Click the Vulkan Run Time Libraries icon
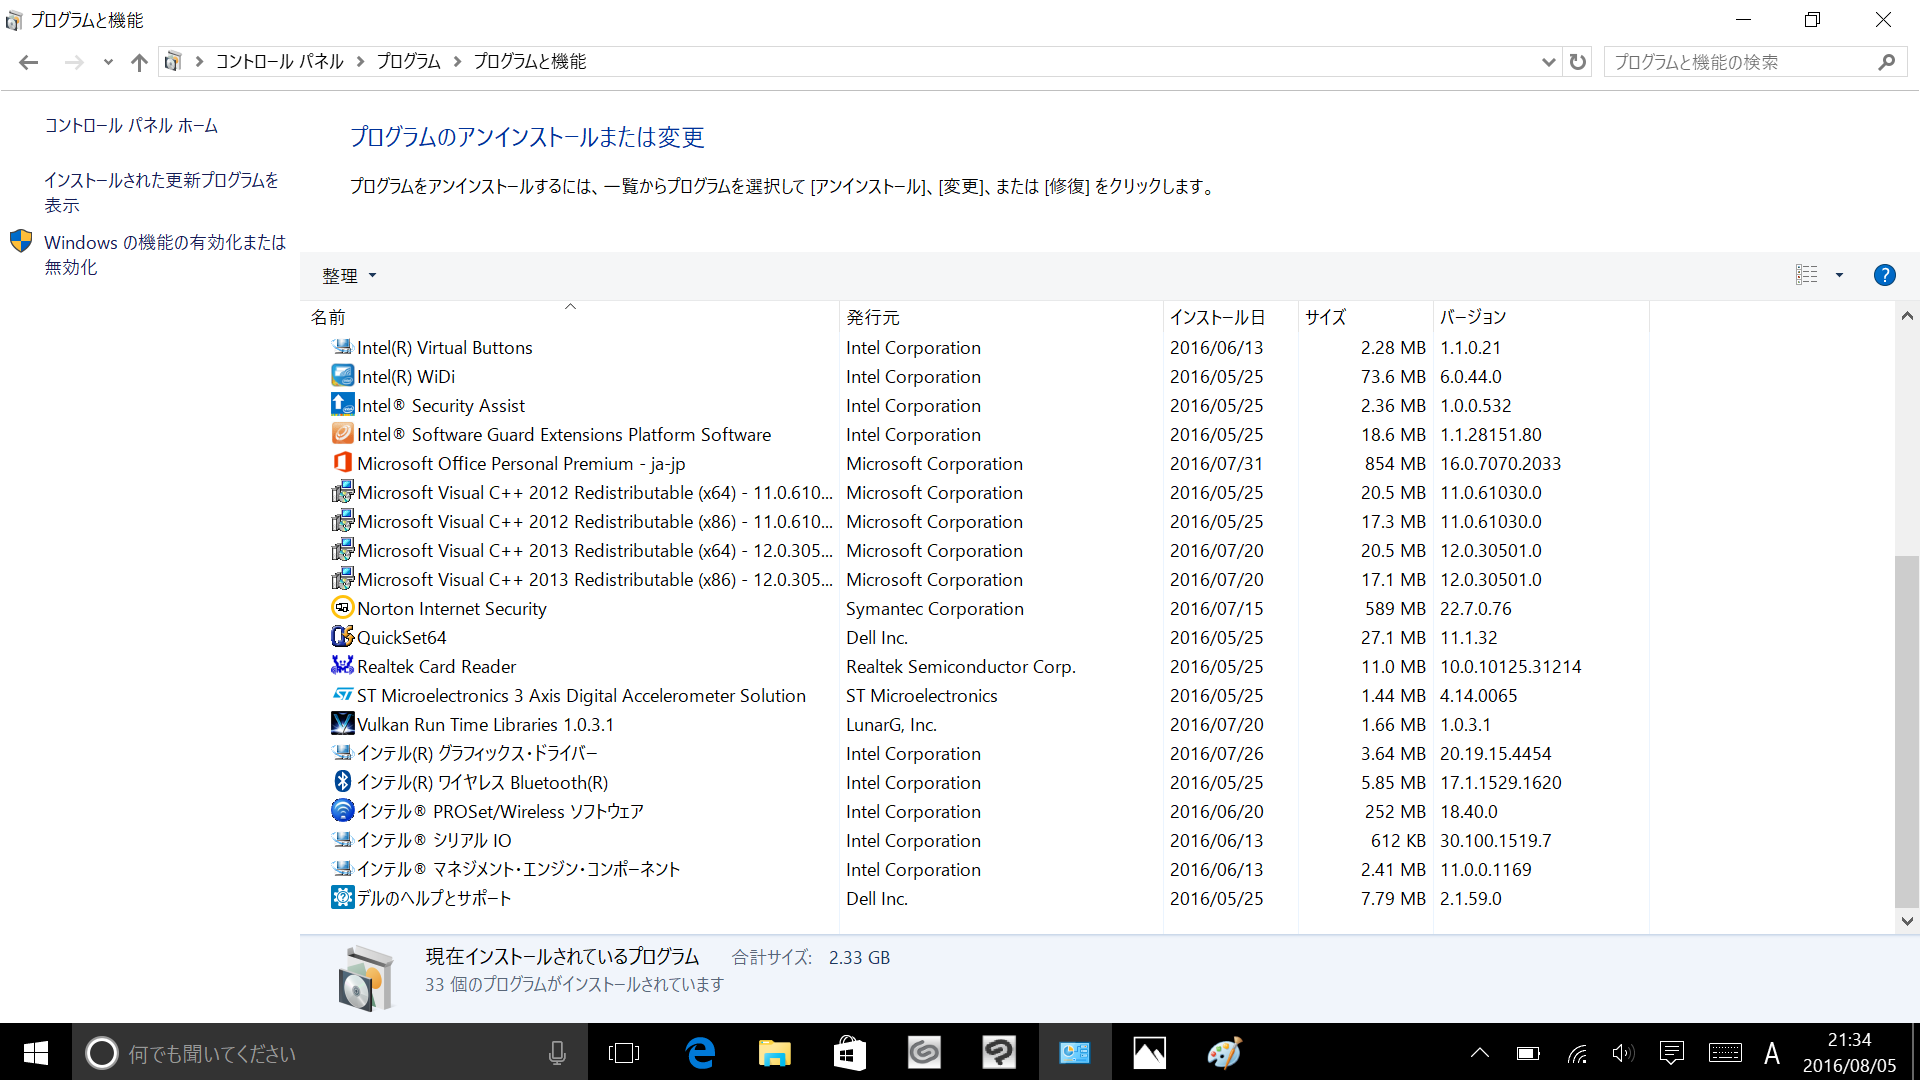Screen dimensions: 1920x1080 click(342, 724)
